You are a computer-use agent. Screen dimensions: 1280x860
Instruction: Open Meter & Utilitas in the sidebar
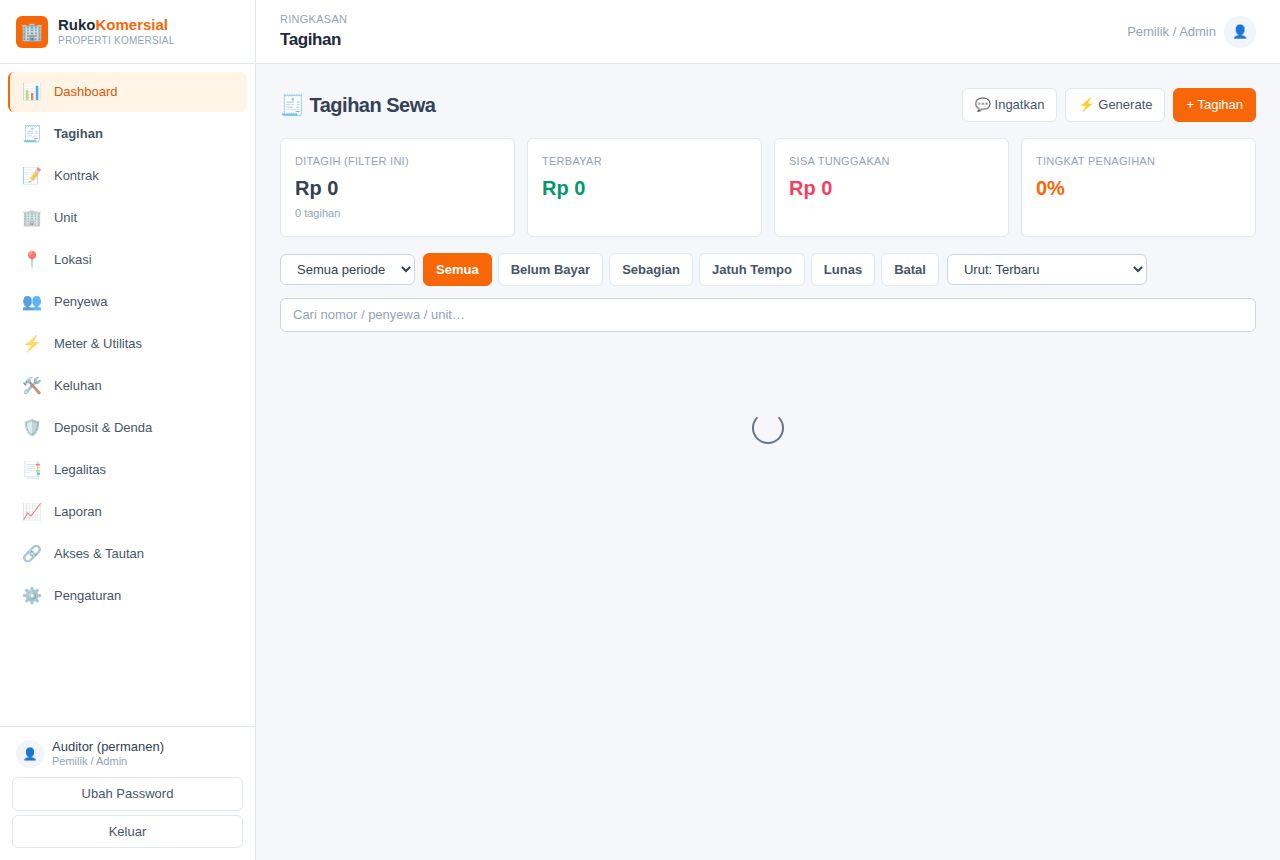click(x=127, y=344)
